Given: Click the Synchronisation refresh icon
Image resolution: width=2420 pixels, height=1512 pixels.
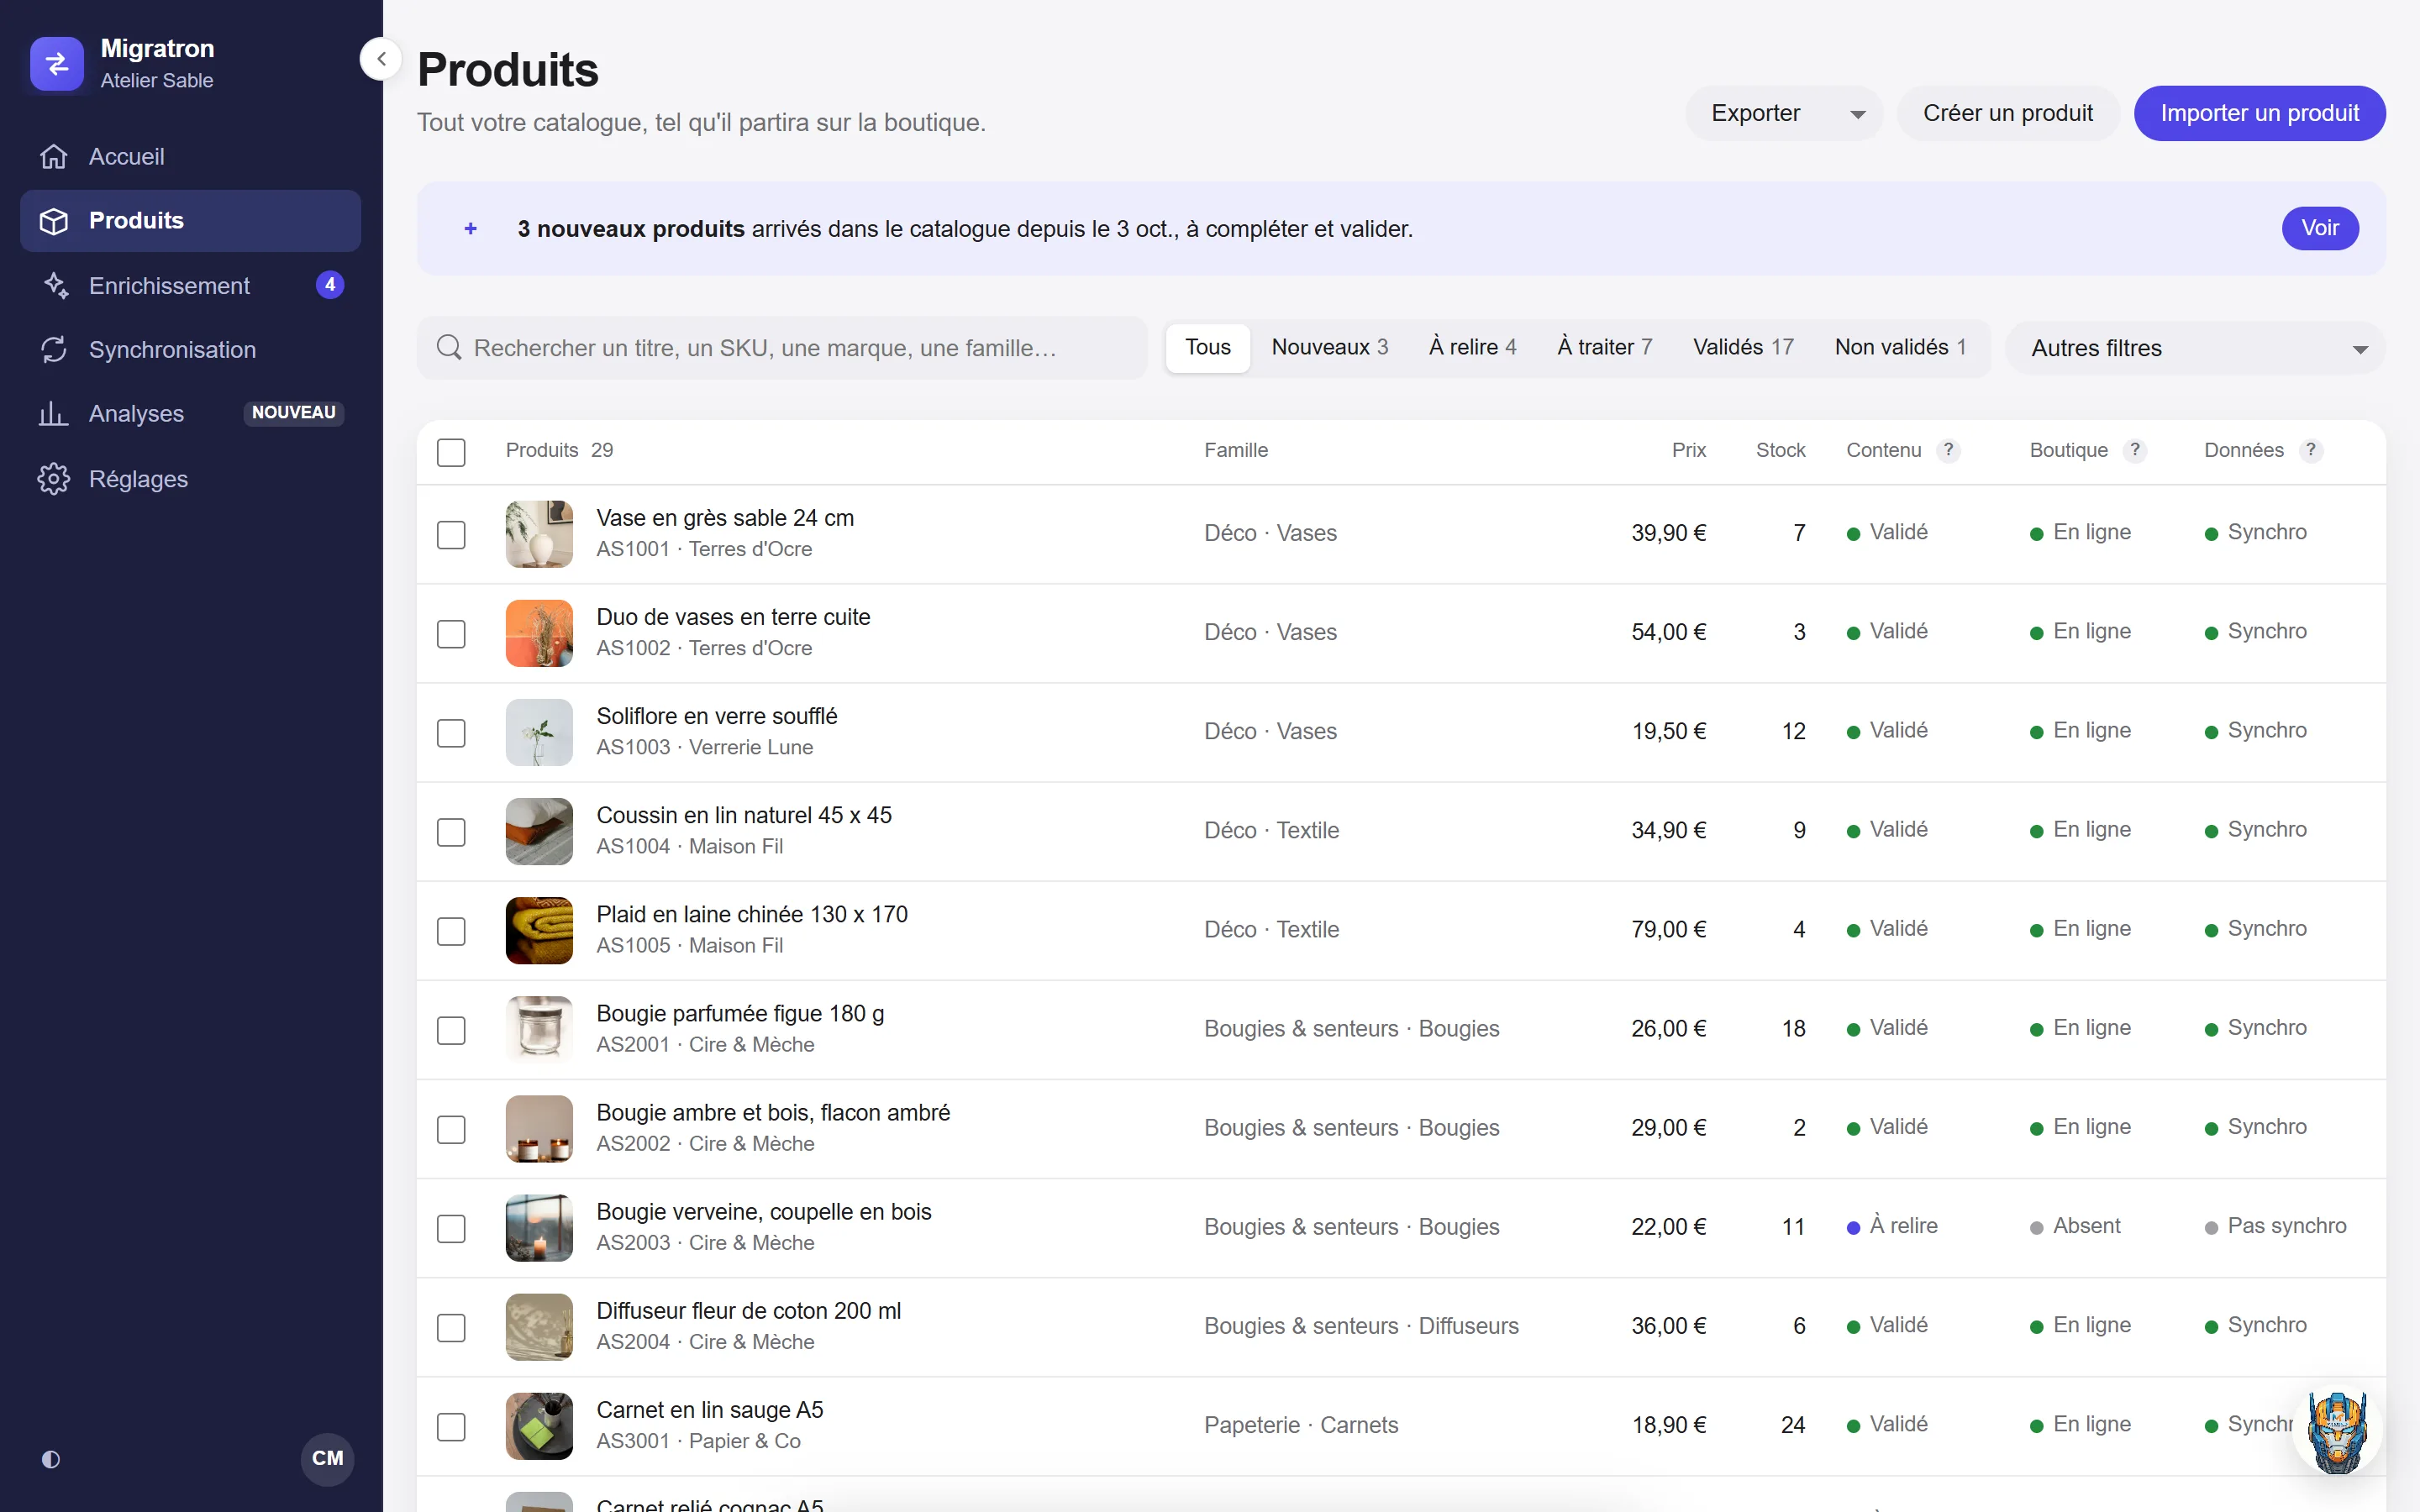Looking at the screenshot, I should tap(54, 350).
